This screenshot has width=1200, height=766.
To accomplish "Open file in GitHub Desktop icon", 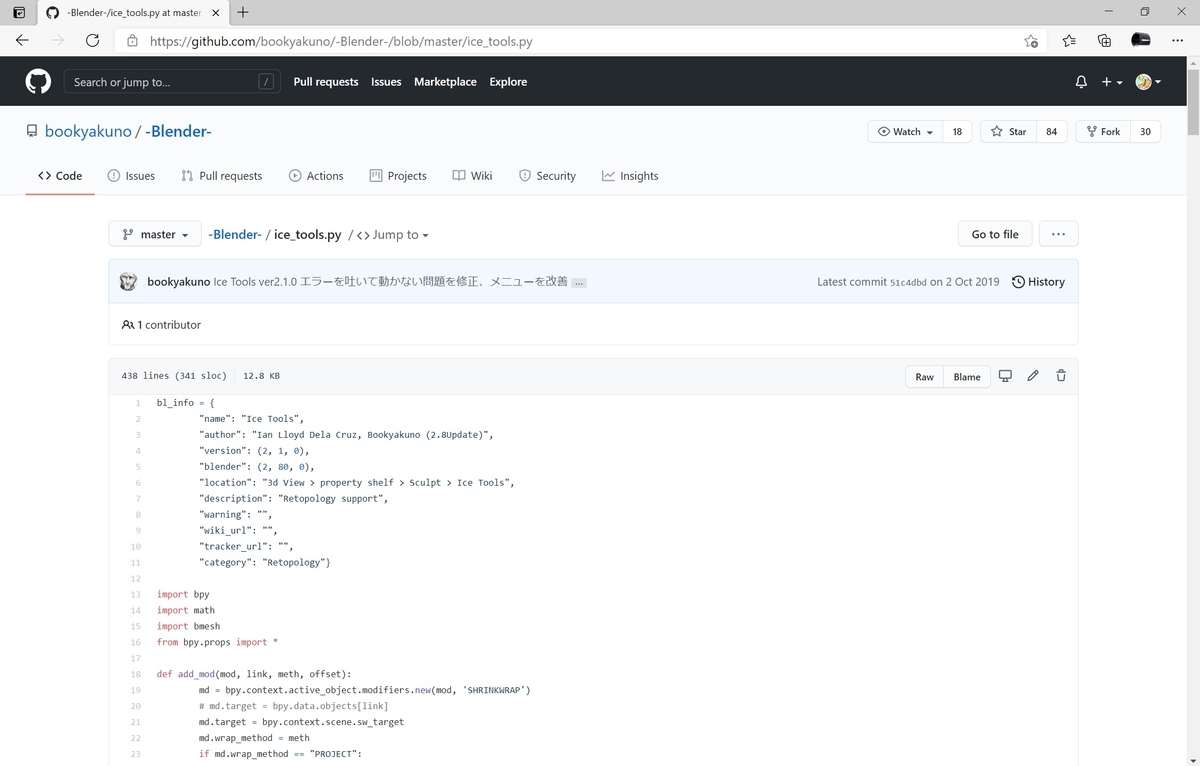I will 1005,376.
